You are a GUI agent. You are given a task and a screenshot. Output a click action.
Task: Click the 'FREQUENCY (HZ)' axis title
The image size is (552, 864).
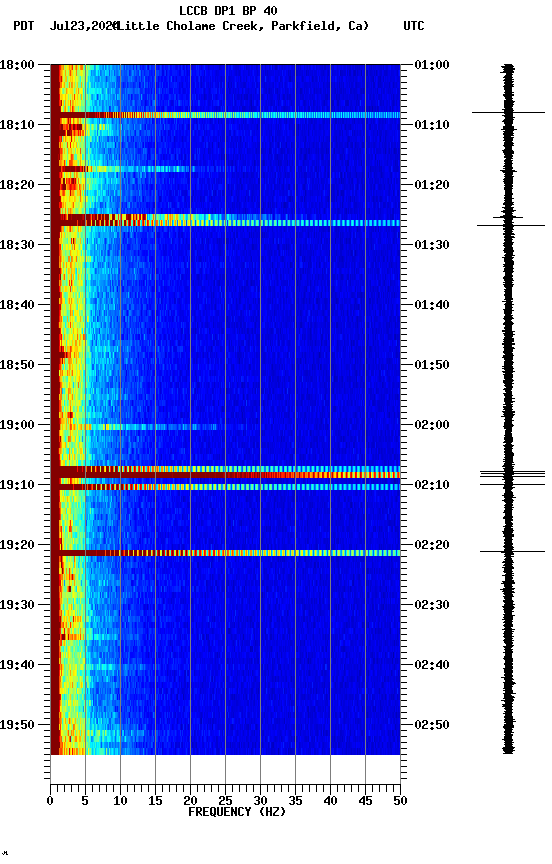point(237,812)
